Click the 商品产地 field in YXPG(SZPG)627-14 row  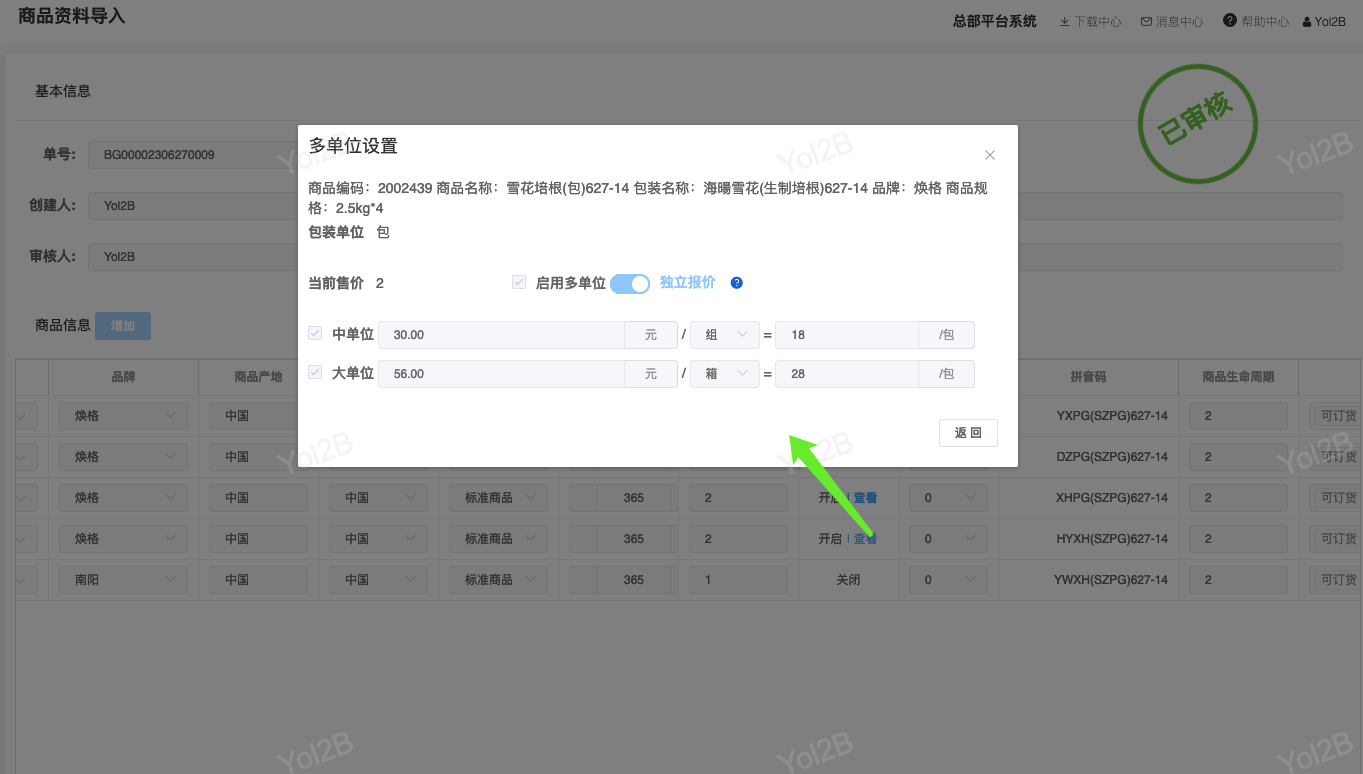(x=258, y=416)
